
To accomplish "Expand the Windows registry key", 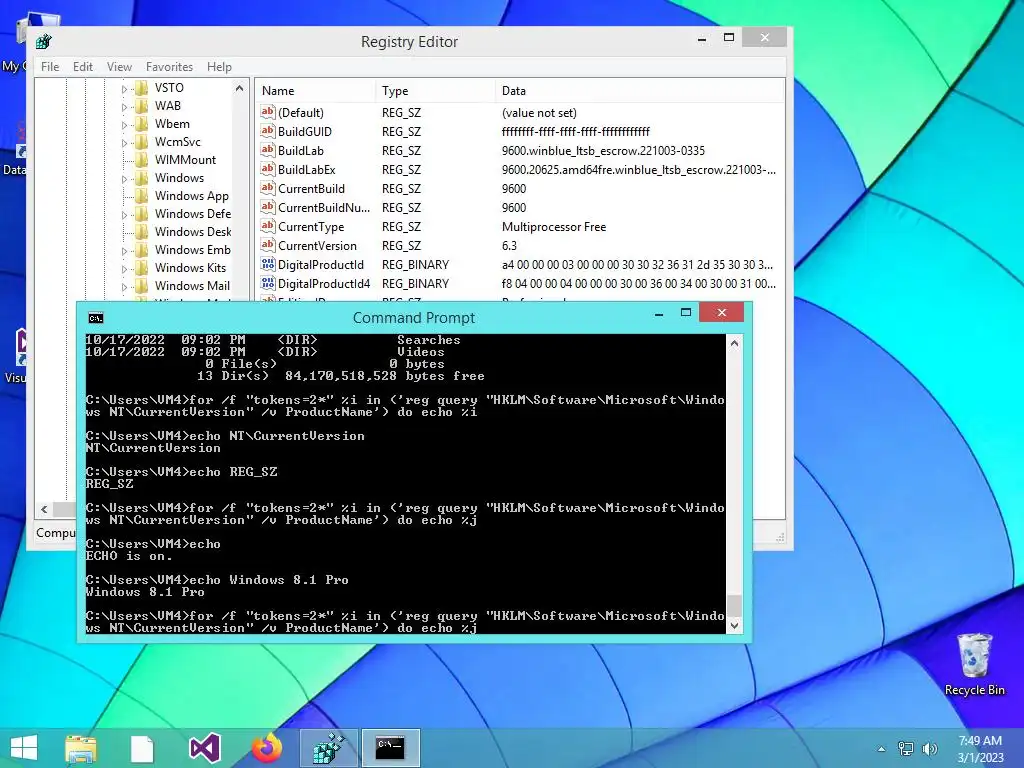I will [124, 178].
